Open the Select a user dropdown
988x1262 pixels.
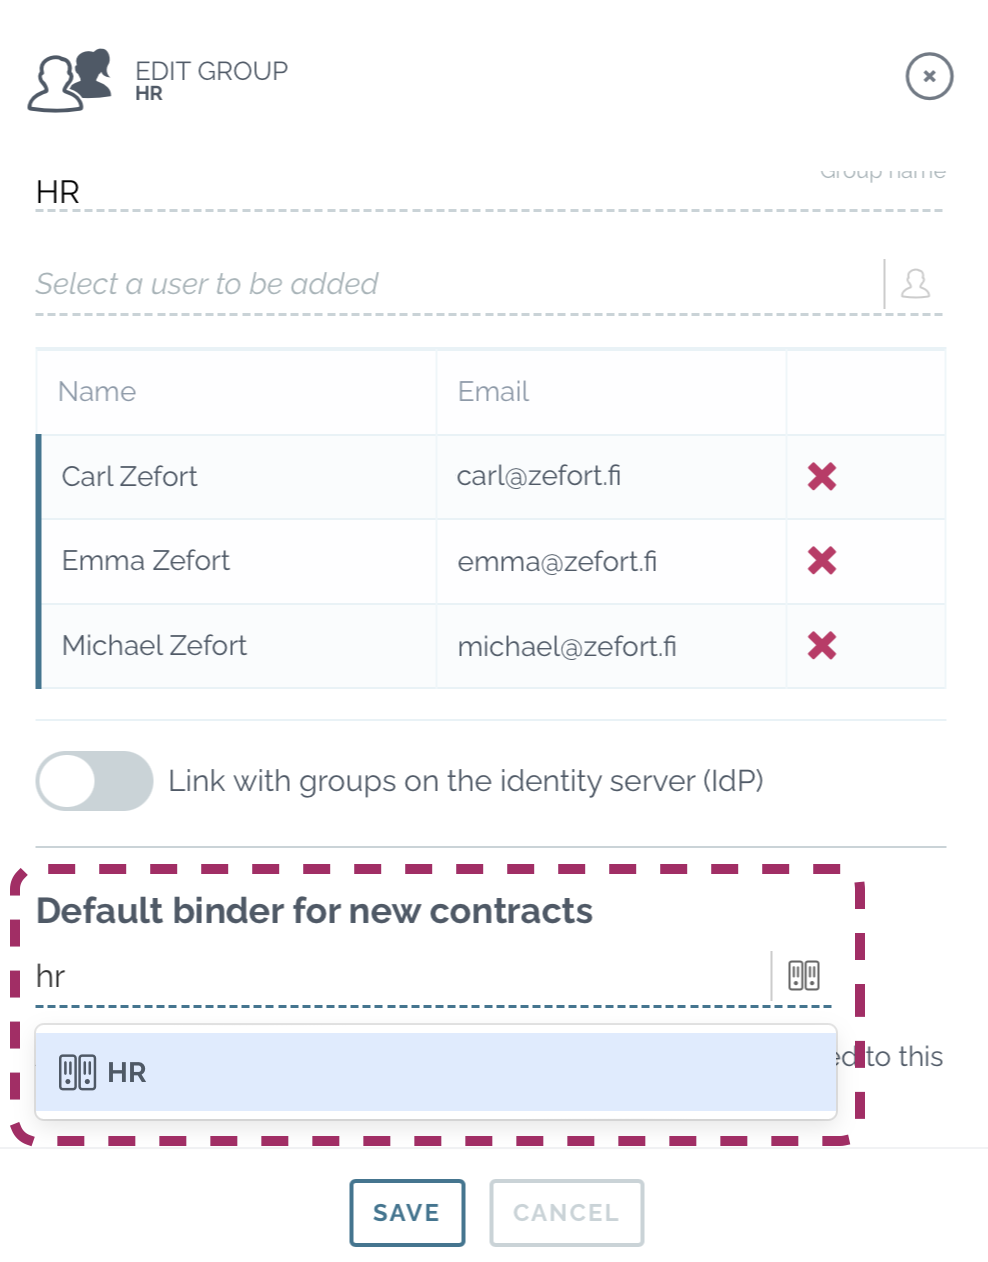click(459, 284)
